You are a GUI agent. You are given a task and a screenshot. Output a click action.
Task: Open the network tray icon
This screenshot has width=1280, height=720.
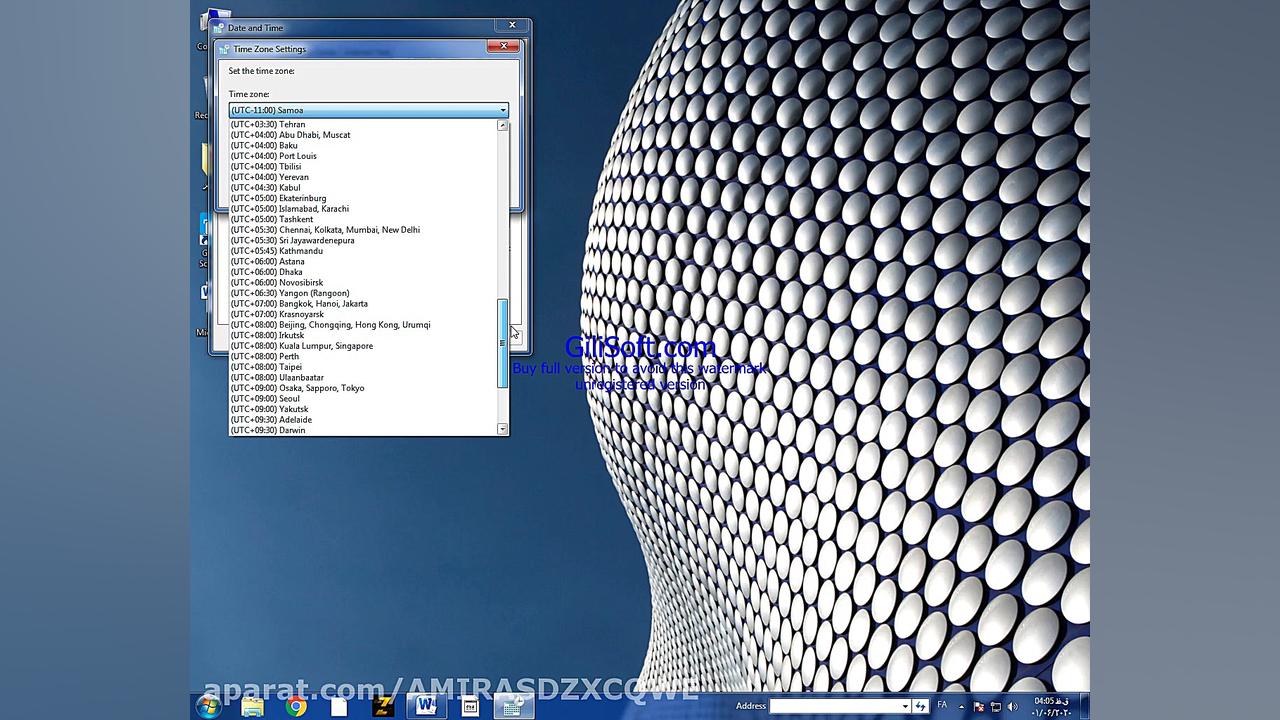(995, 706)
